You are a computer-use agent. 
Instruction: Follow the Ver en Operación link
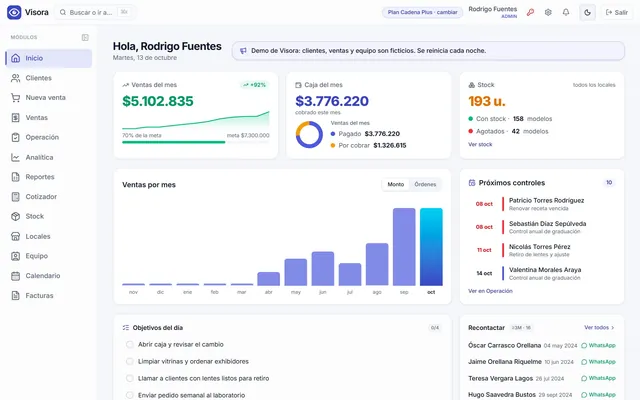point(490,291)
